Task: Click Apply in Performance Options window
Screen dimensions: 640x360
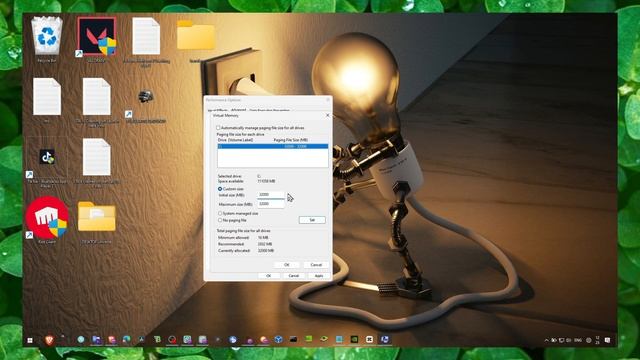Action: tap(319, 276)
